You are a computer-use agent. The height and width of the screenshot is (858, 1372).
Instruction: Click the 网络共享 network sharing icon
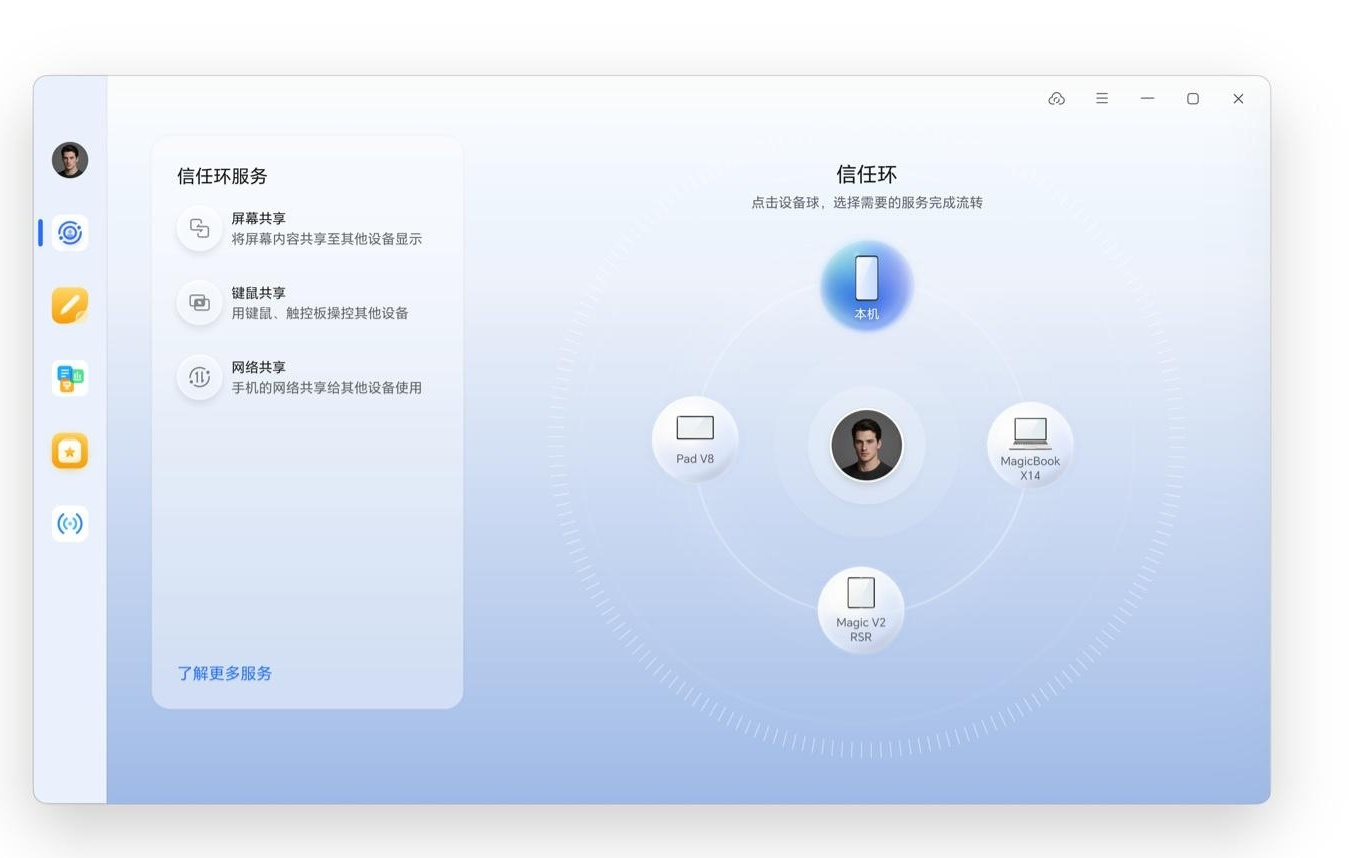click(199, 377)
